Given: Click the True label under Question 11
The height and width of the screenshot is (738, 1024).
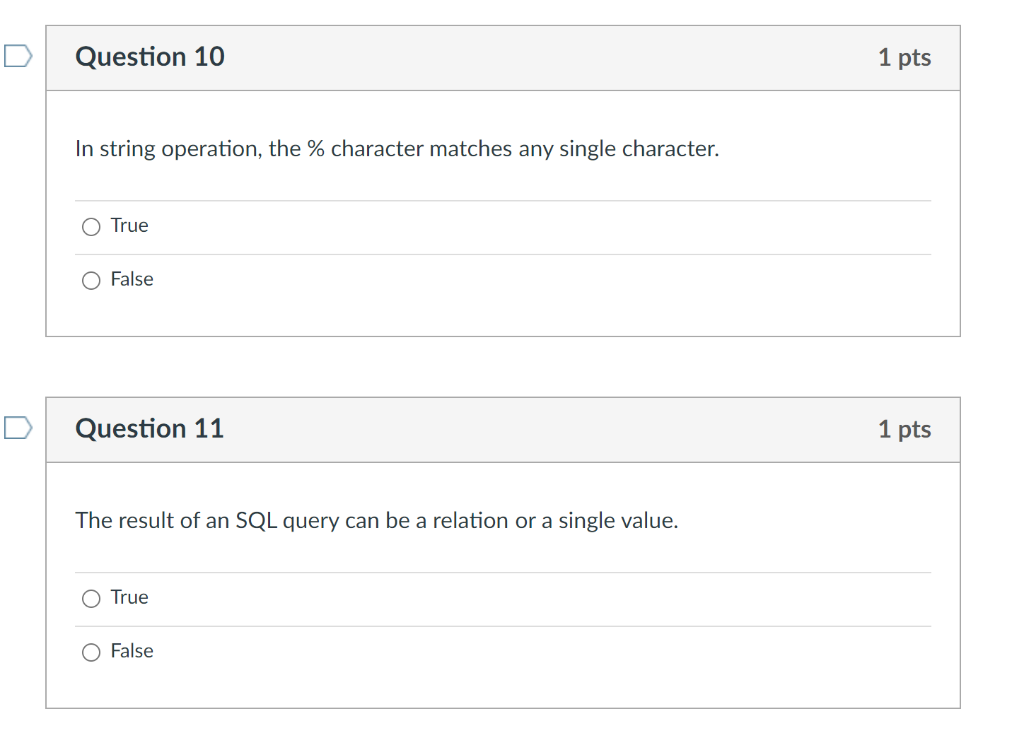Looking at the screenshot, I should point(129,597).
